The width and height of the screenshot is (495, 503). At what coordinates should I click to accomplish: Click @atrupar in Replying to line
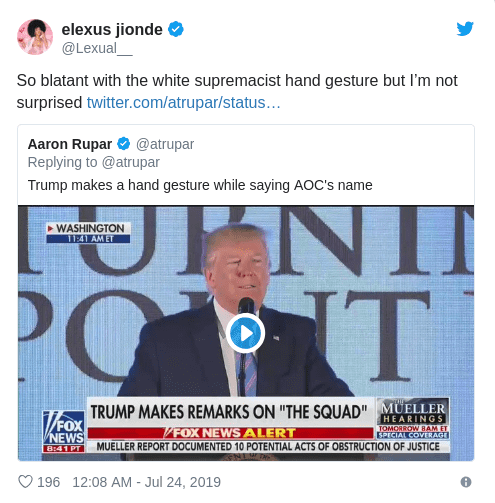click(131, 163)
